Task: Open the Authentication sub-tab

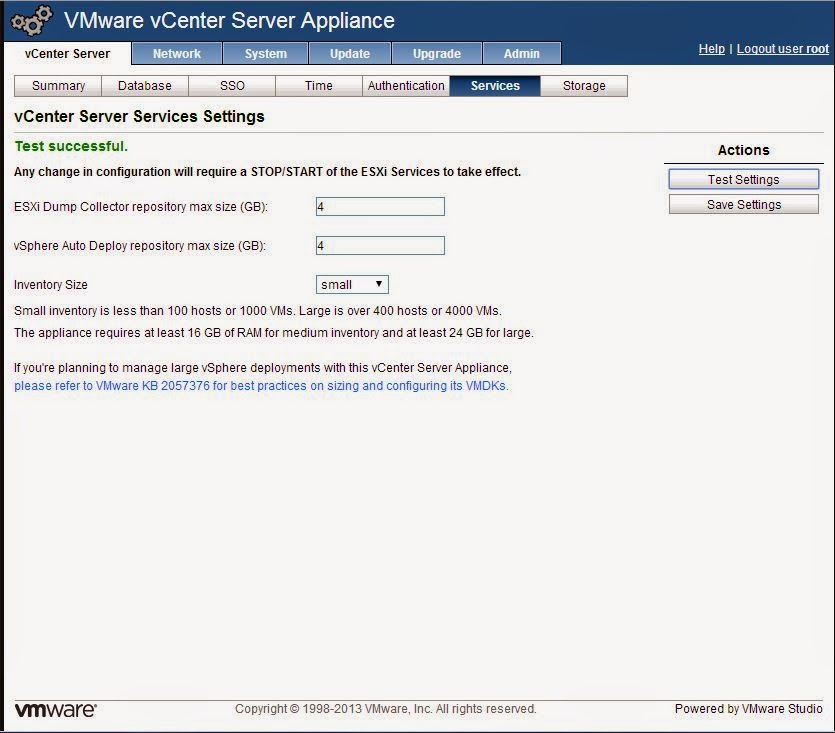Action: 406,86
